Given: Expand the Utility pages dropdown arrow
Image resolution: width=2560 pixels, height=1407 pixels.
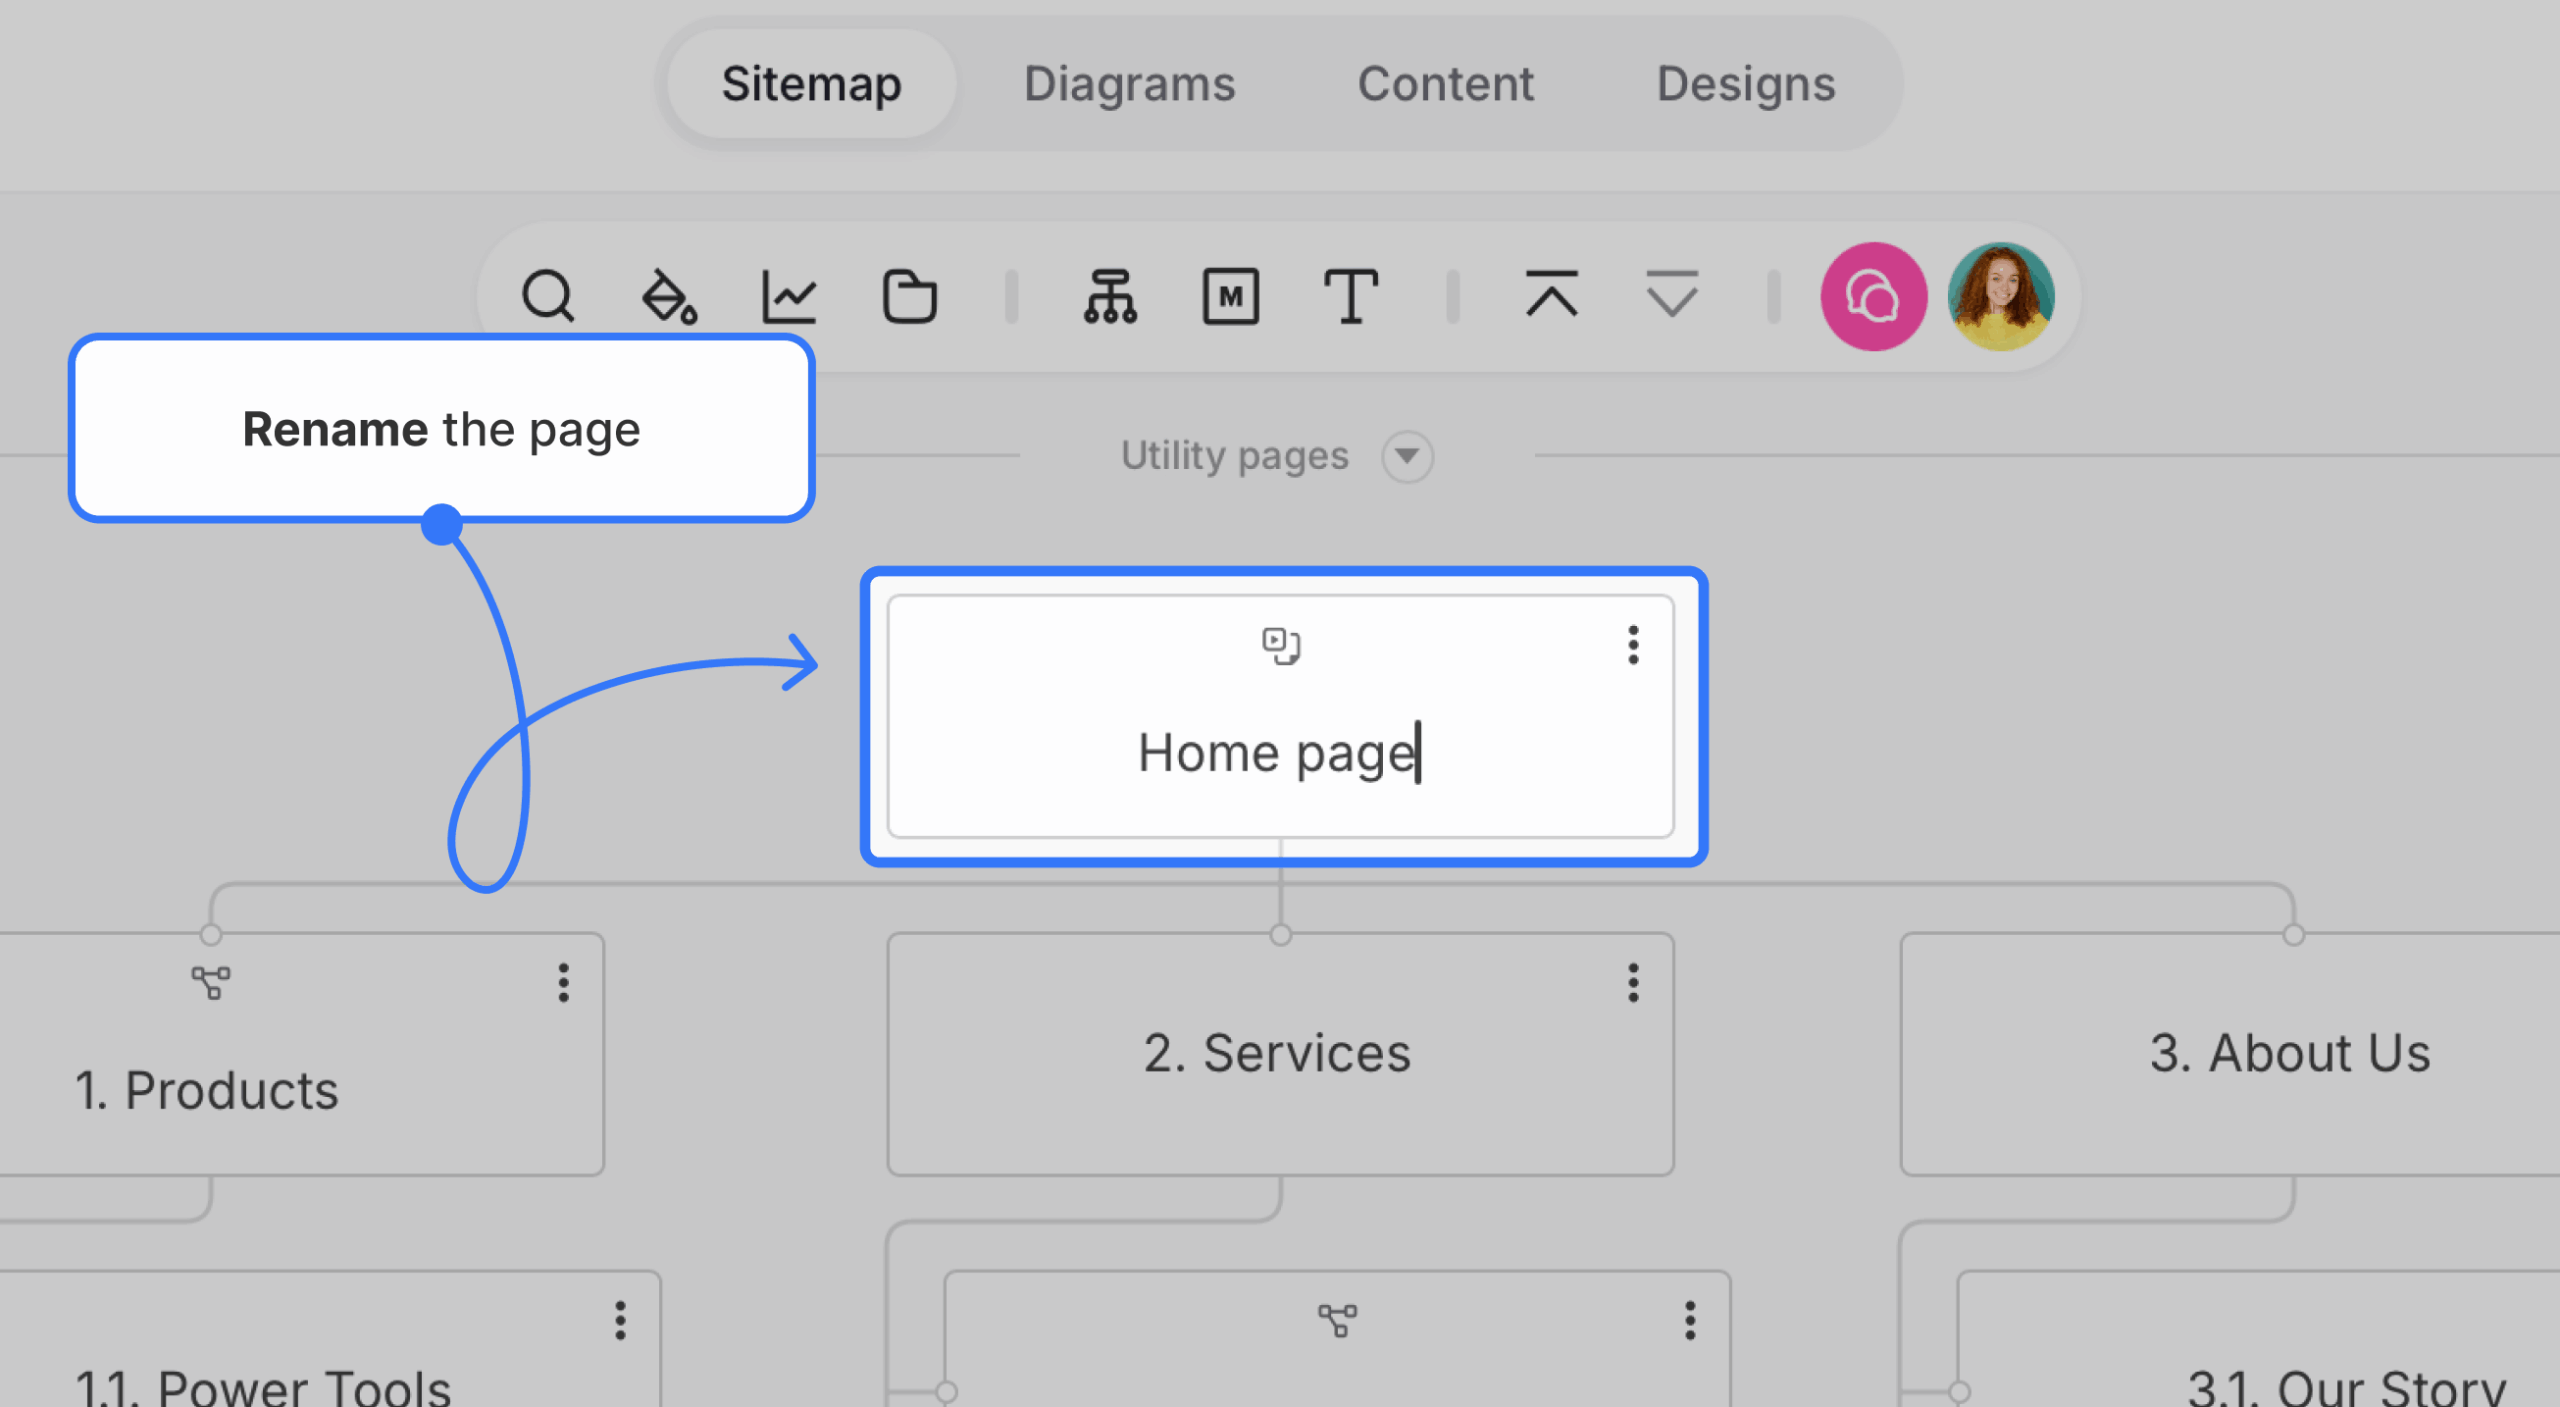Looking at the screenshot, I should pos(1407,457).
